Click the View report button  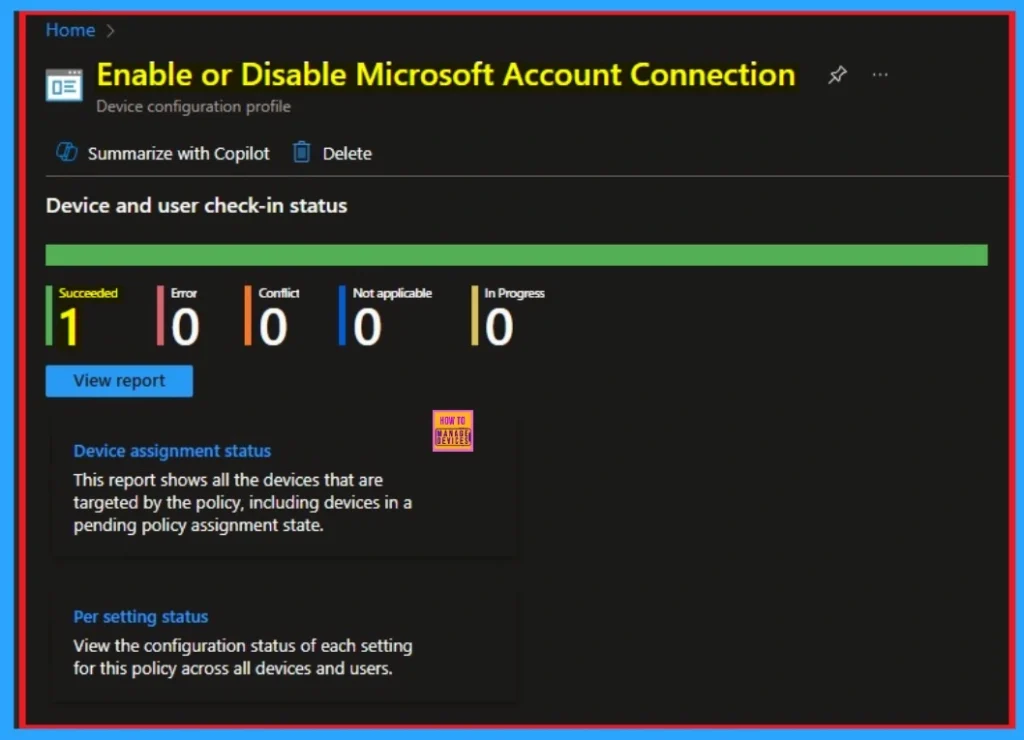119,381
